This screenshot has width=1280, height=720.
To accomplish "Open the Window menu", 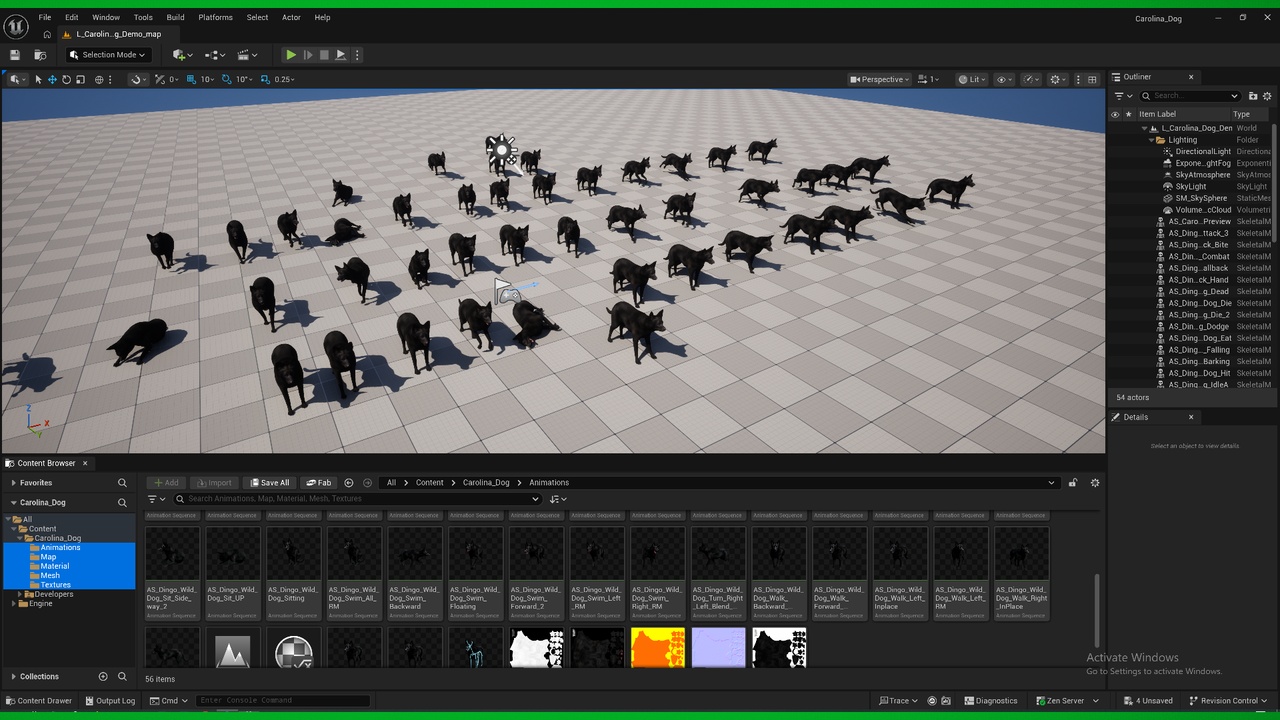I will tap(106, 17).
